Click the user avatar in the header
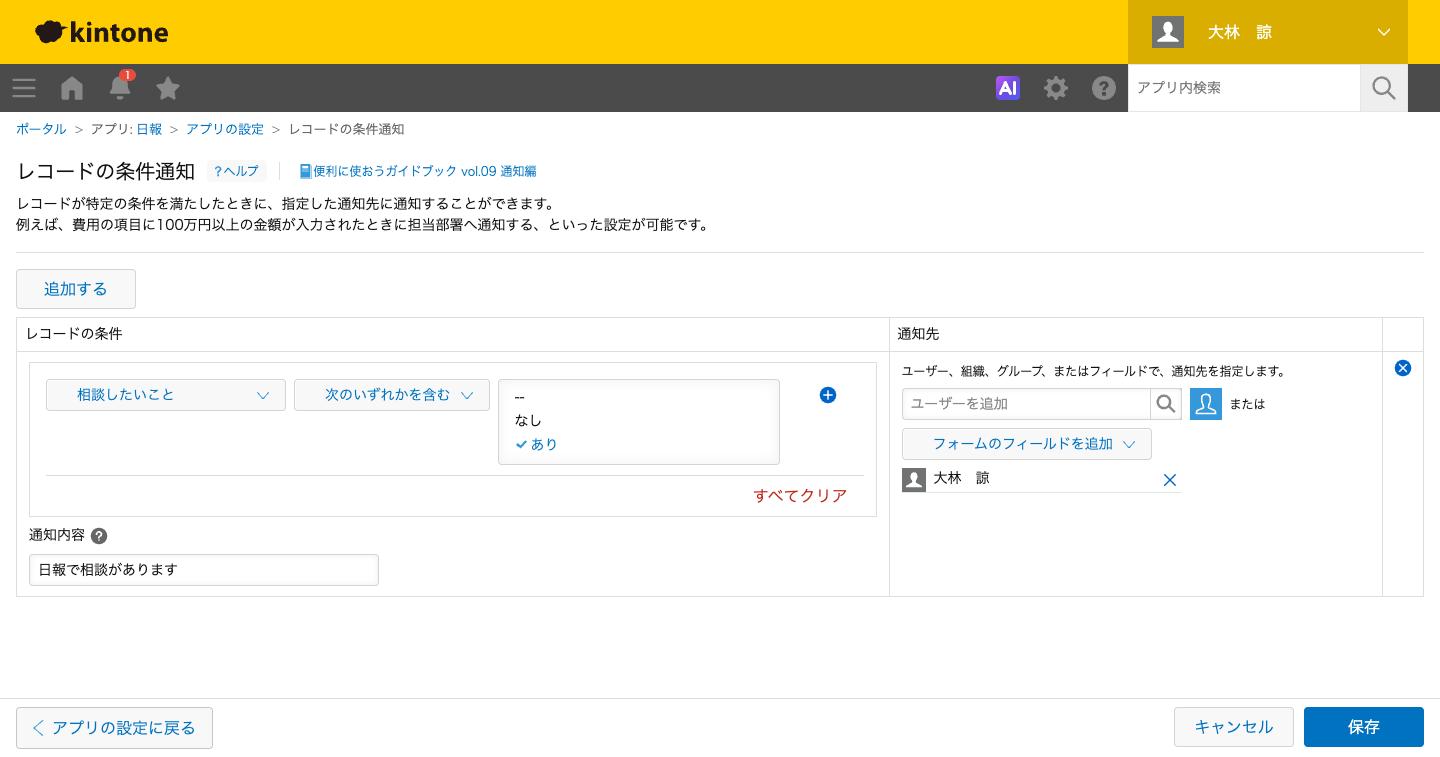 click(x=1168, y=32)
